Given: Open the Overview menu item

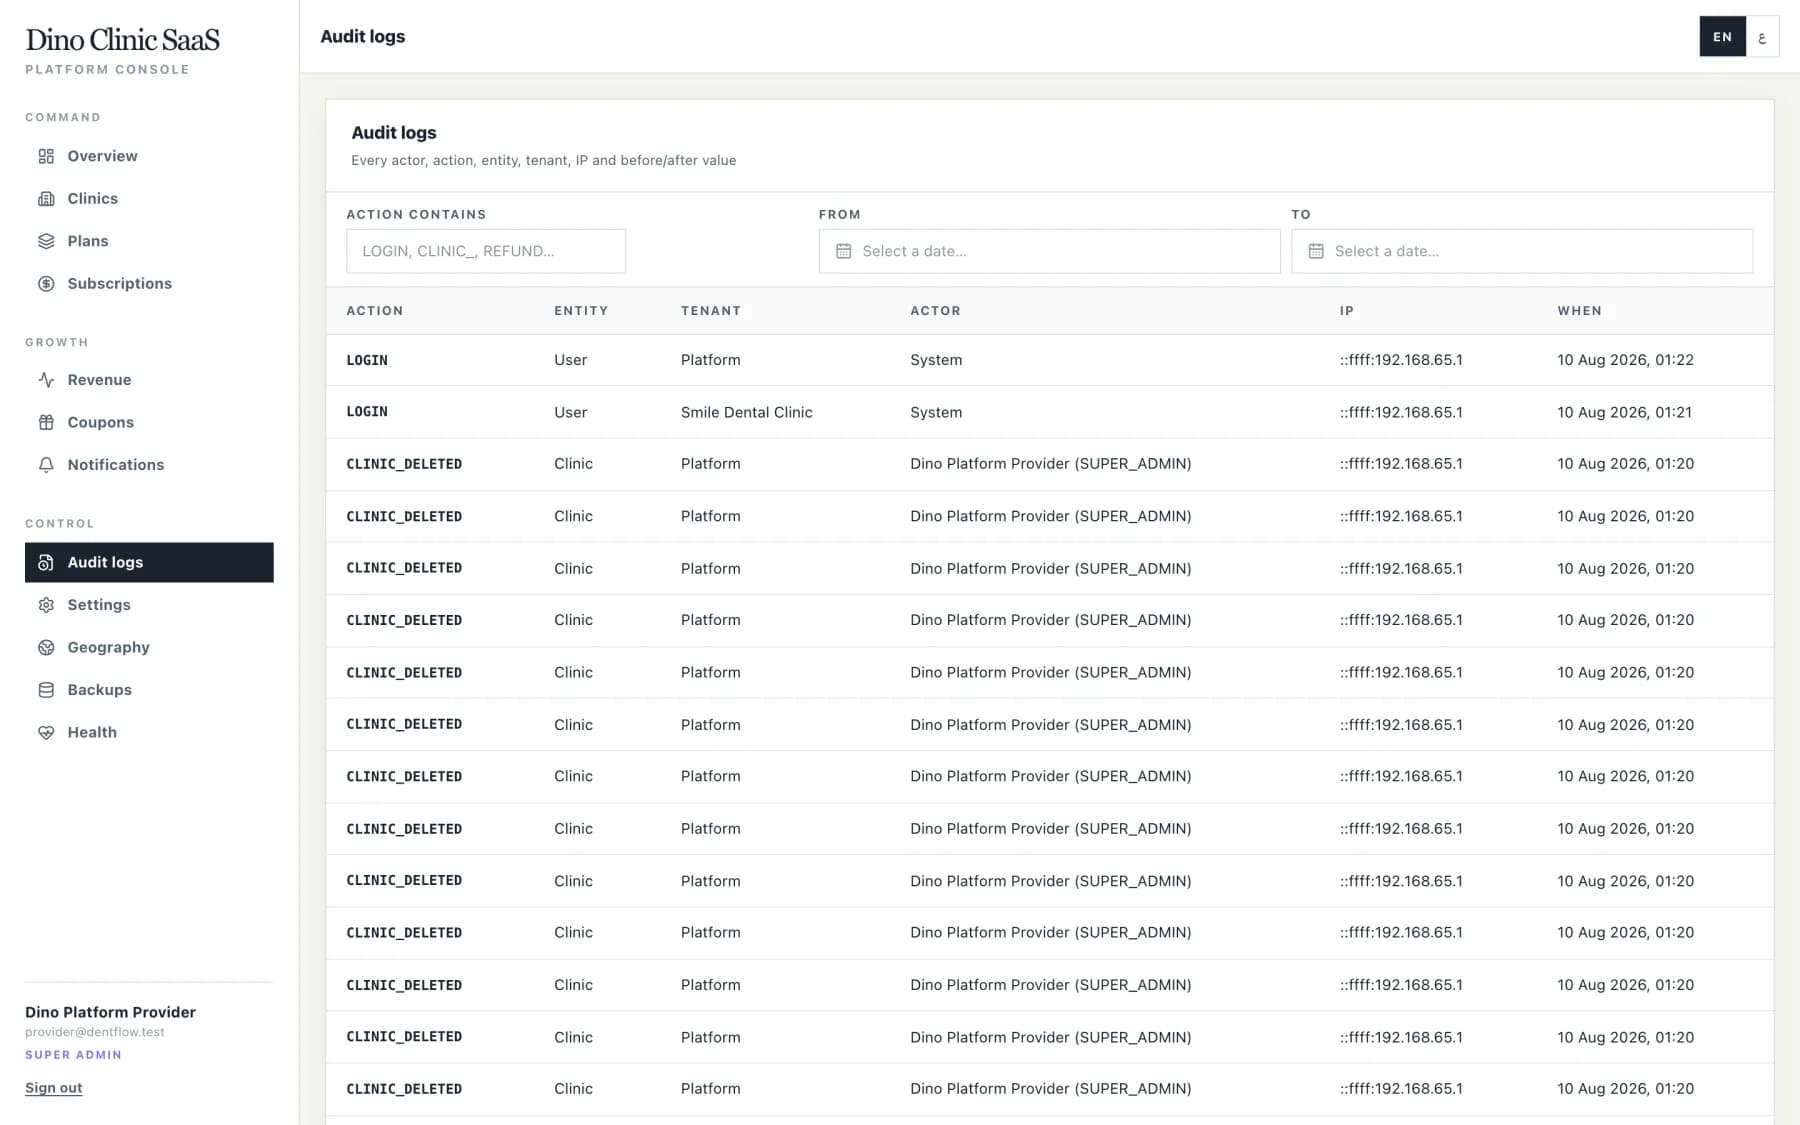Looking at the screenshot, I should (x=149, y=156).
